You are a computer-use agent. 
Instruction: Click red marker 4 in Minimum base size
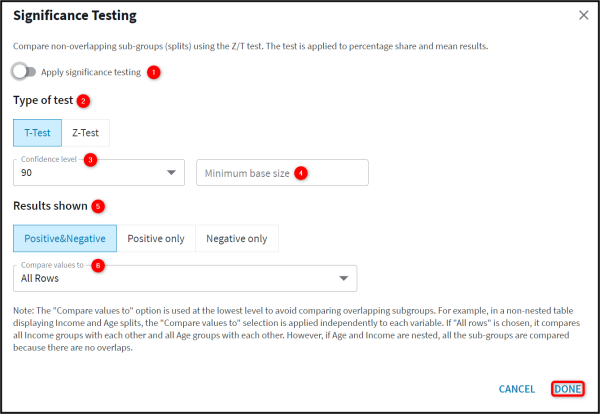[x=301, y=173]
